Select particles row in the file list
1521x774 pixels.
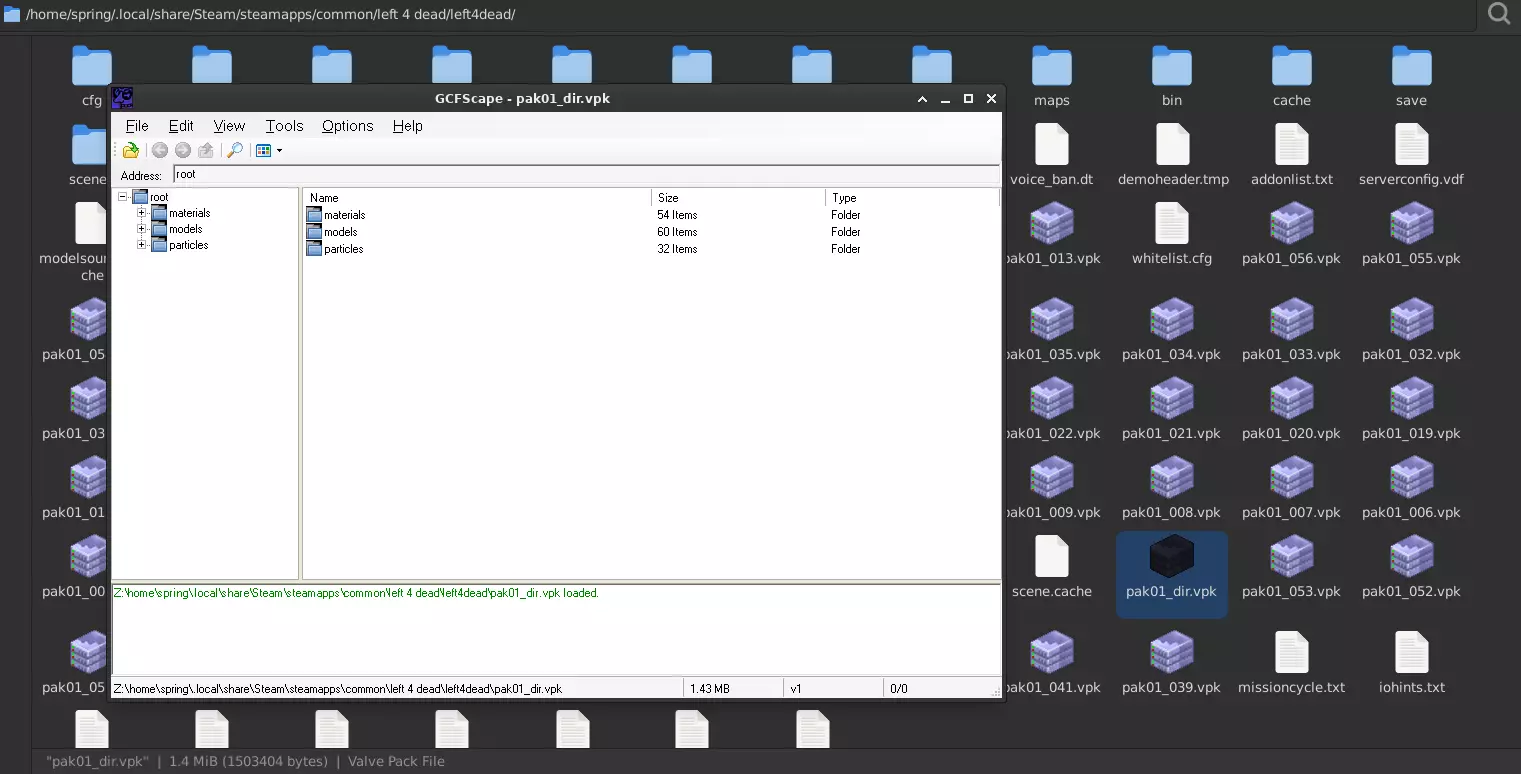335,249
